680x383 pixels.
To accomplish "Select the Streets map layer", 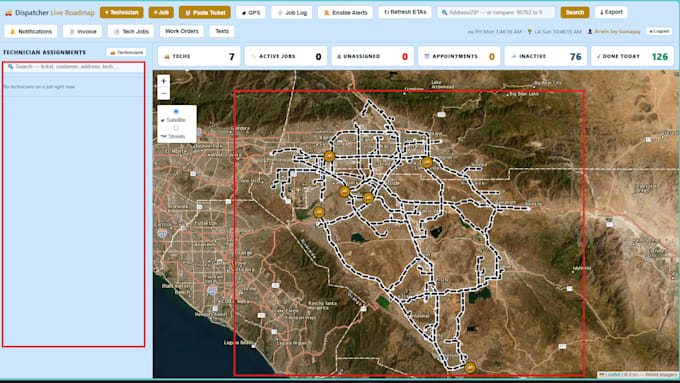I will (x=176, y=128).
